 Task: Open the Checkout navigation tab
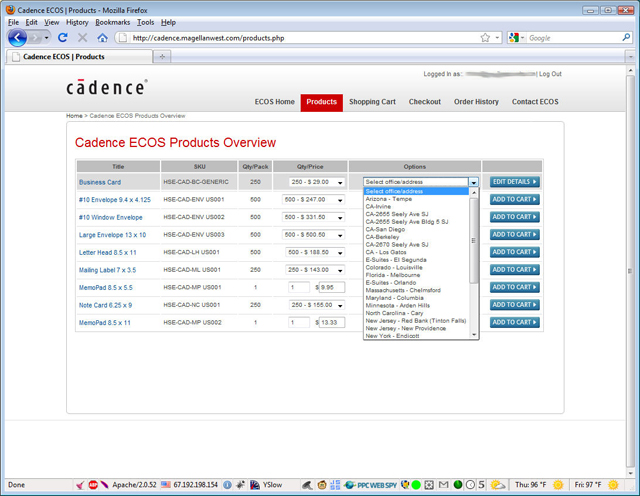click(424, 102)
